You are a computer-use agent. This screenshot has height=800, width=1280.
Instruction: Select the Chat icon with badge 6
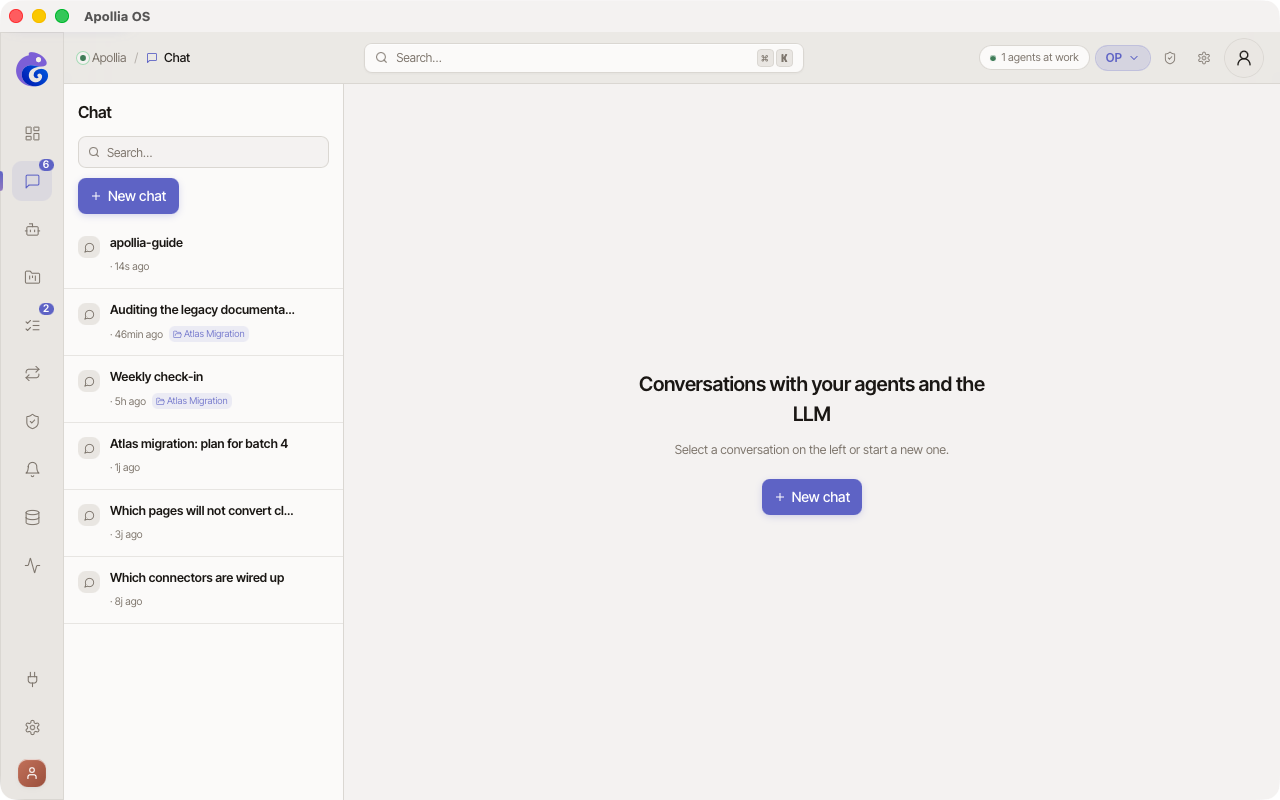(32, 181)
